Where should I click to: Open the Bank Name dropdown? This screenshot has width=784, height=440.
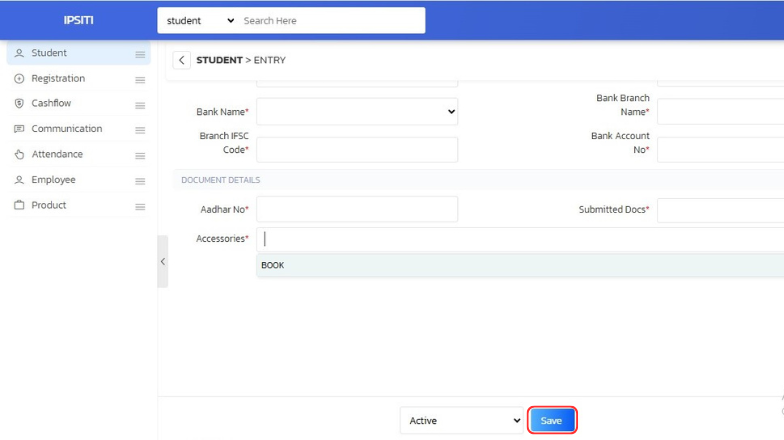(357, 112)
